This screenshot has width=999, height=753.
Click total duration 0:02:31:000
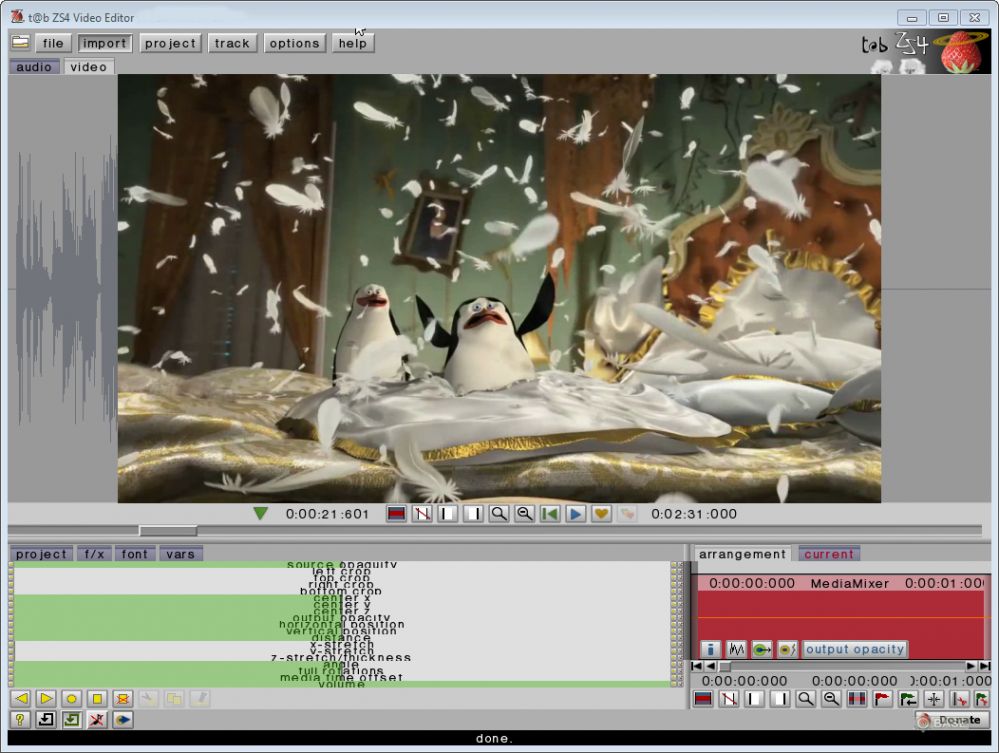pos(694,514)
